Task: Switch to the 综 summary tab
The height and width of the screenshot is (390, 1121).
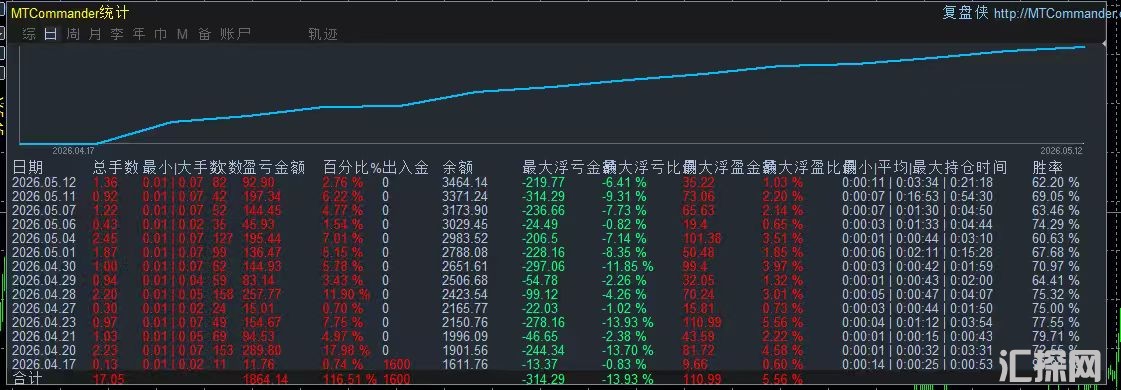Action: (x=29, y=34)
